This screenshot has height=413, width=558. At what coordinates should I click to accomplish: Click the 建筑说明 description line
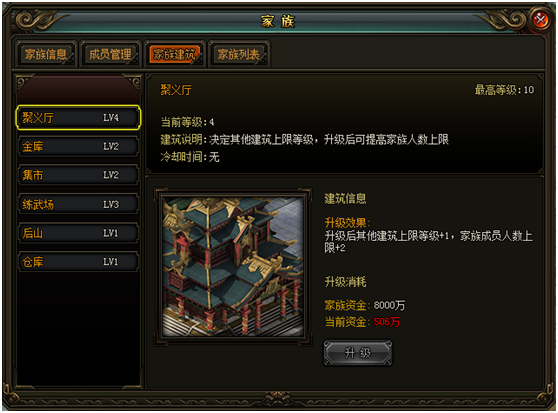pyautogui.click(x=305, y=139)
